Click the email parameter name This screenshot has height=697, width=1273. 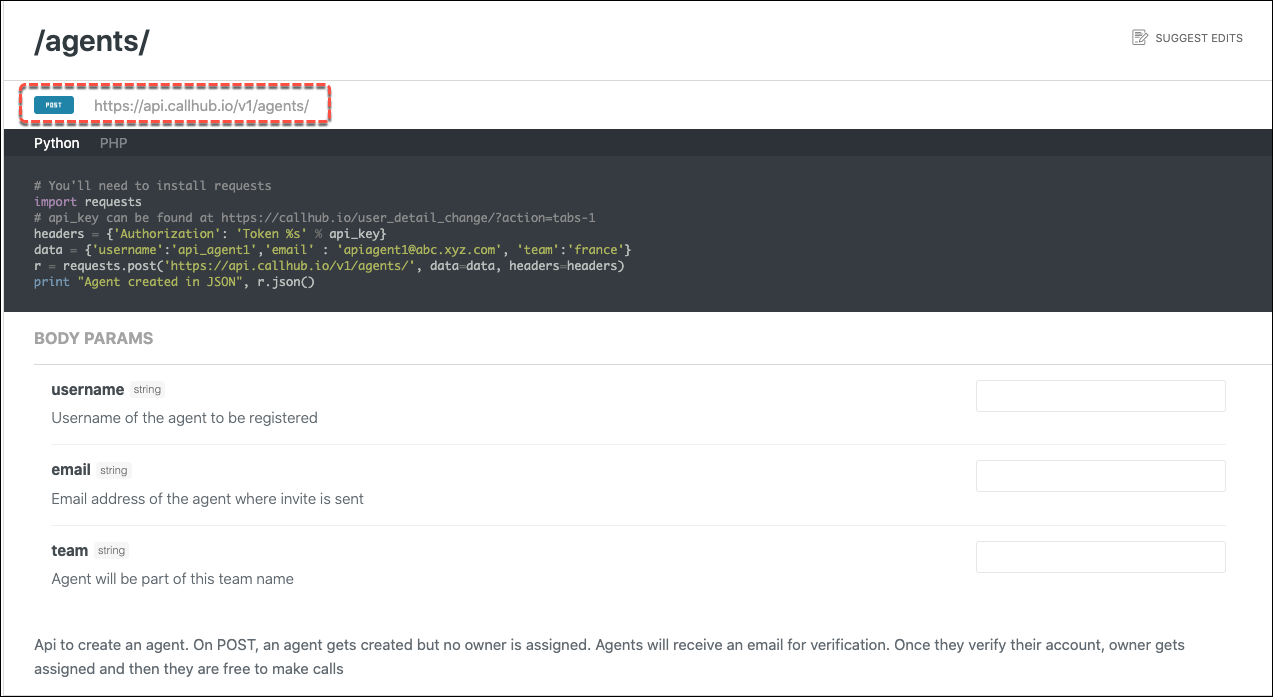[71, 469]
